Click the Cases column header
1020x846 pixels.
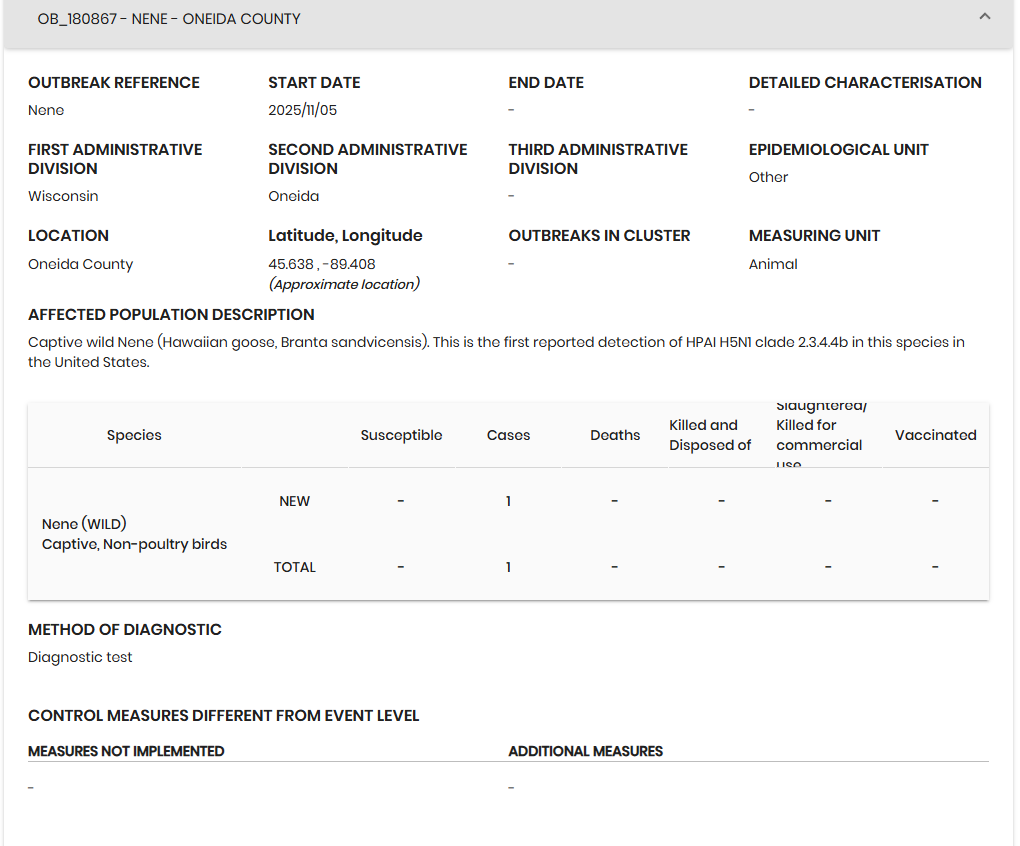(508, 435)
